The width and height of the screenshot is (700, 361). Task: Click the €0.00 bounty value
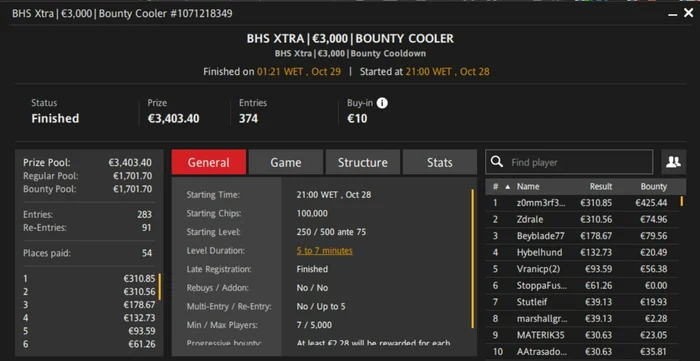[656, 286]
